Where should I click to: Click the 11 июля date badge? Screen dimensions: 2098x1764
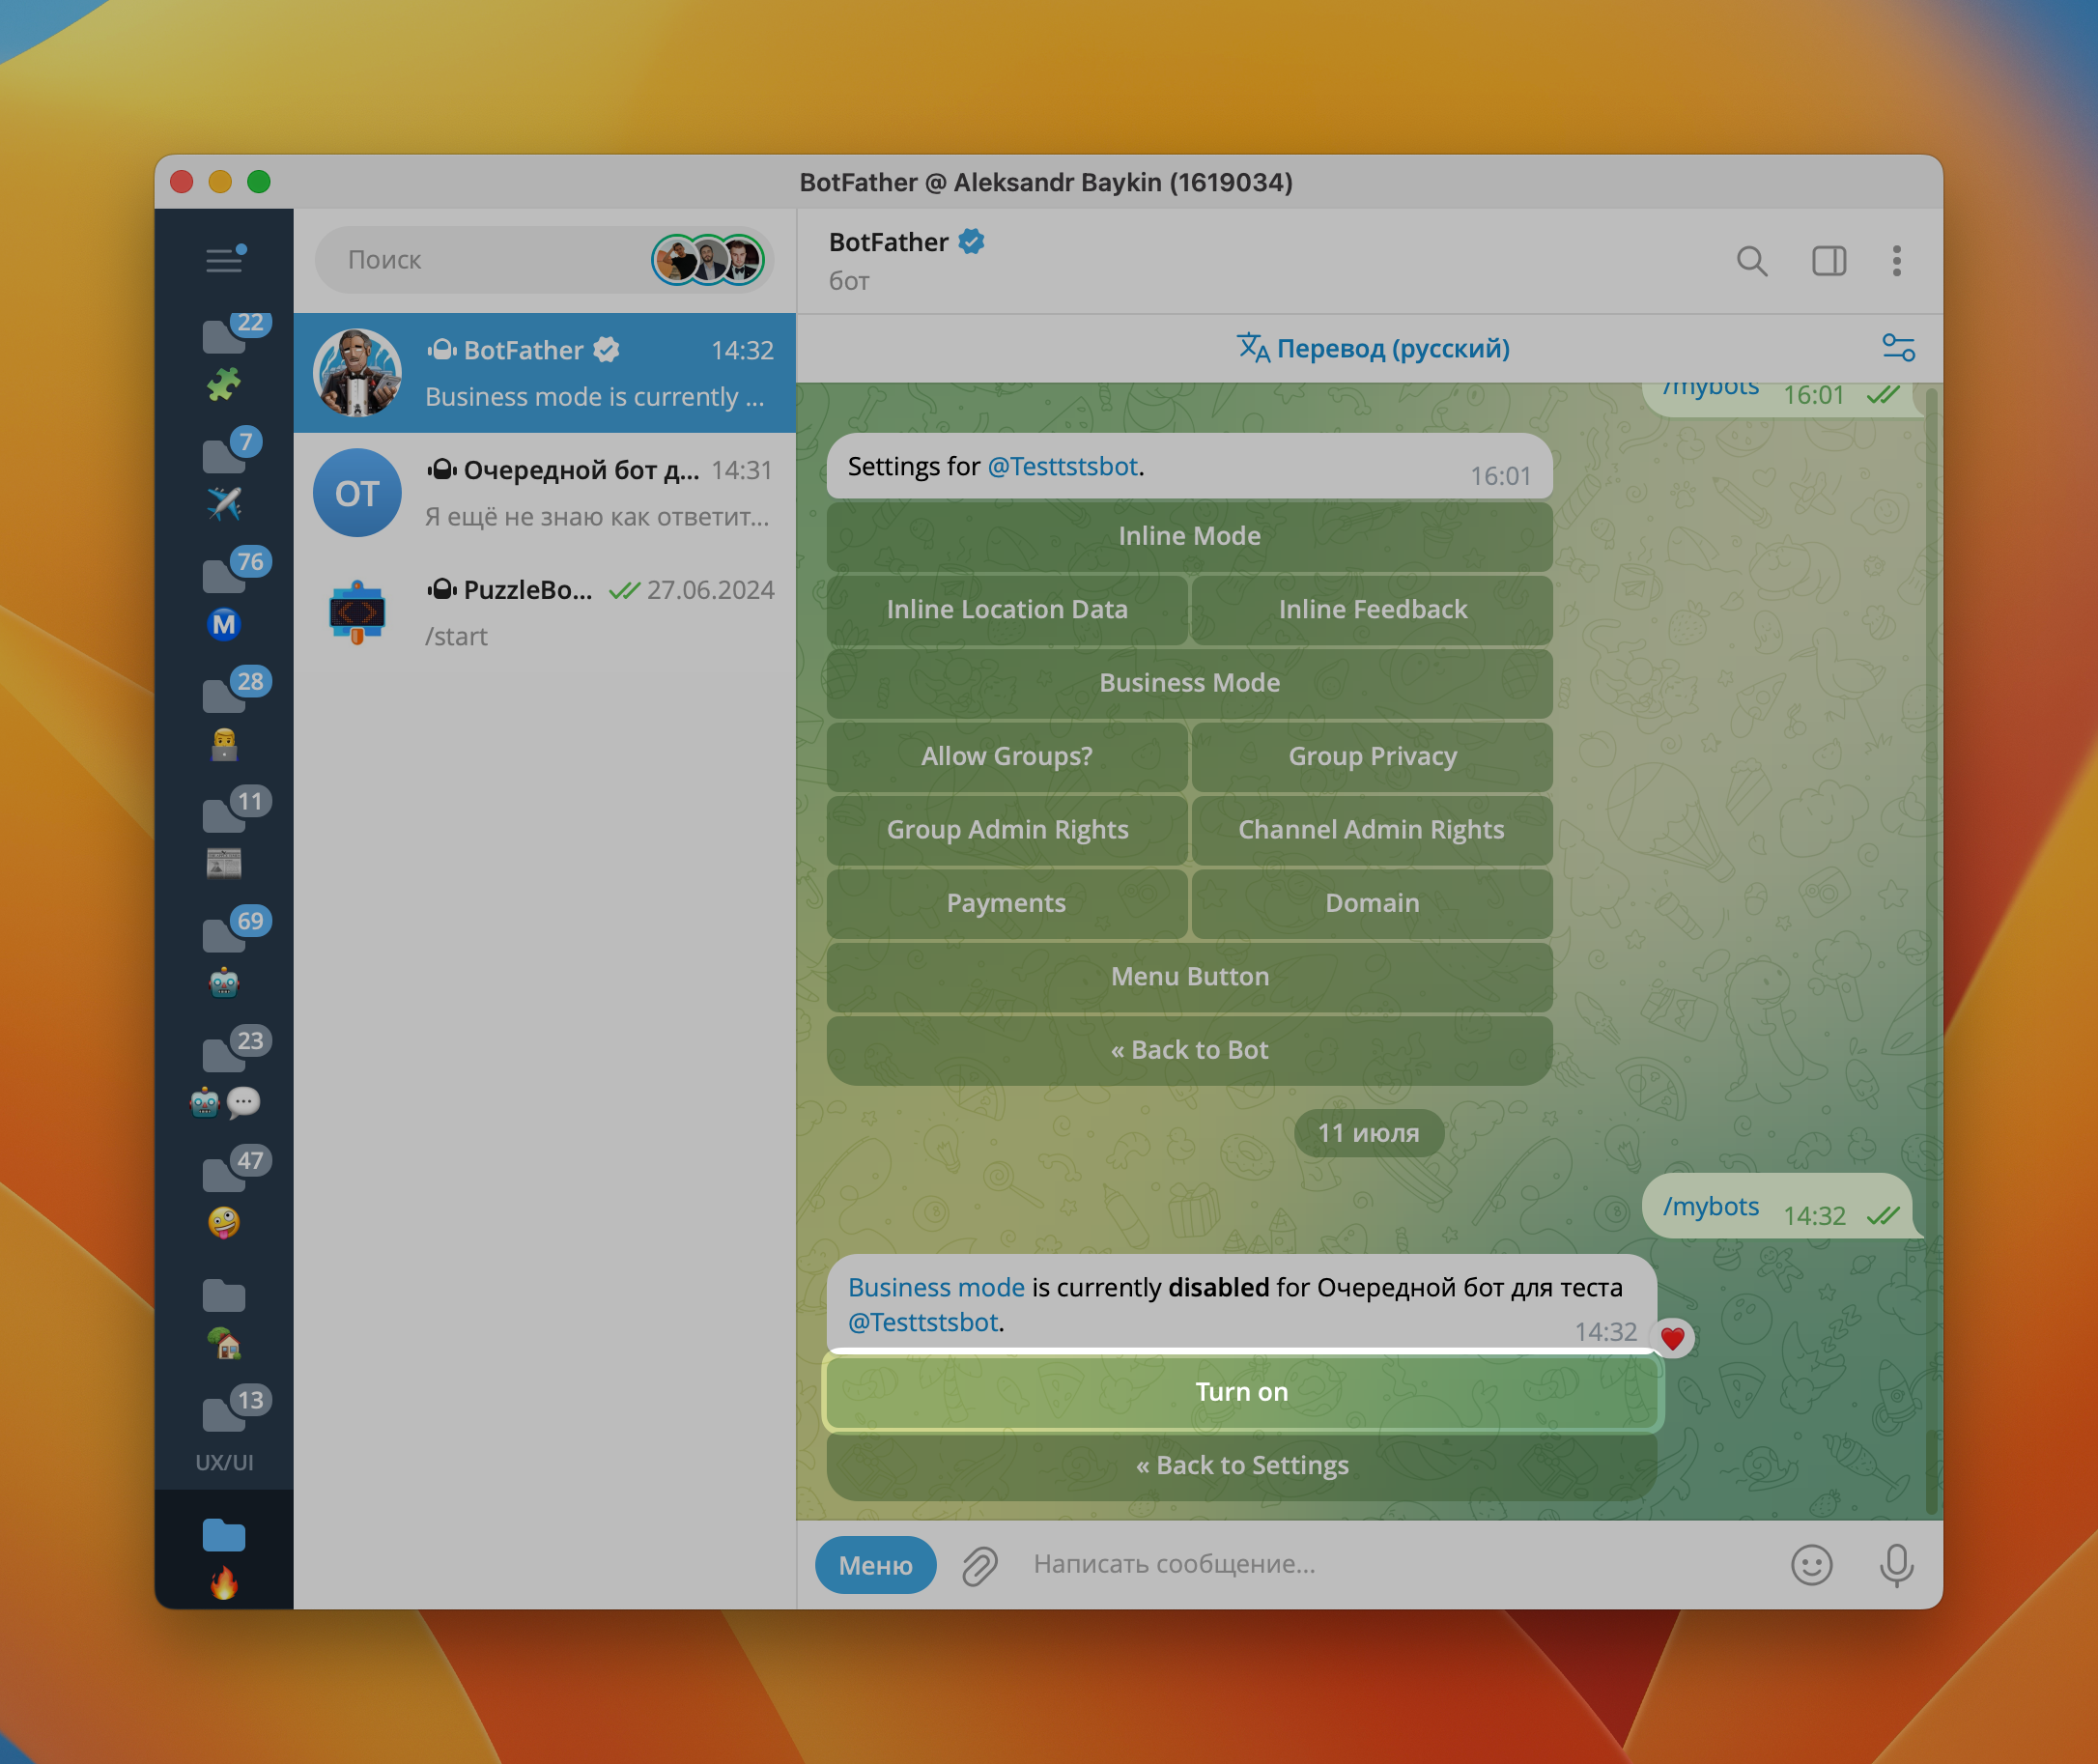pyautogui.click(x=1368, y=1133)
